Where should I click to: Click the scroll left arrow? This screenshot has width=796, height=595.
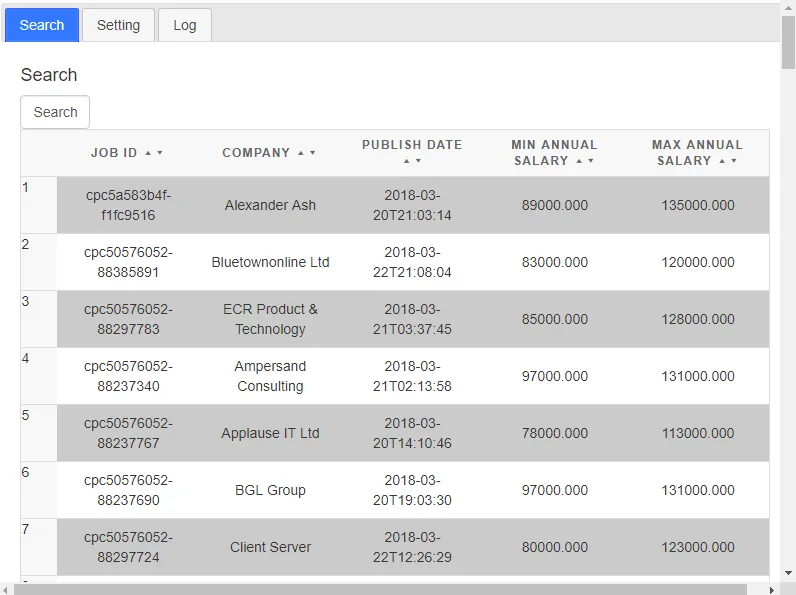click(6, 589)
